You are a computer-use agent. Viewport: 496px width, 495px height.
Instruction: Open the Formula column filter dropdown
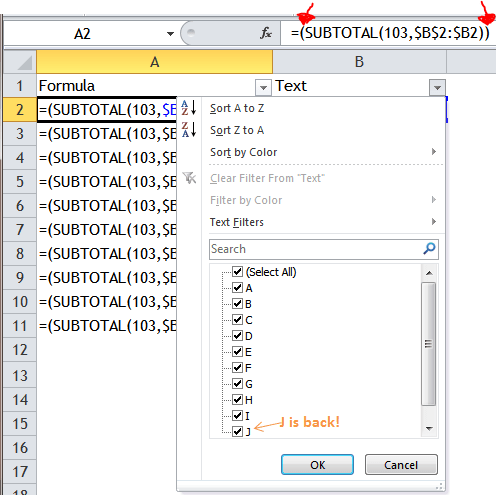(263, 88)
